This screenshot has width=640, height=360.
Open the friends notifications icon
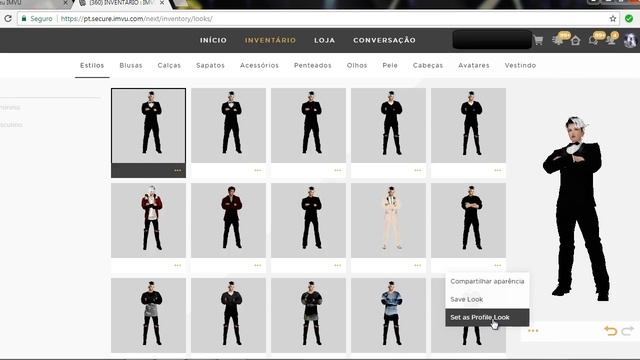pos(611,40)
